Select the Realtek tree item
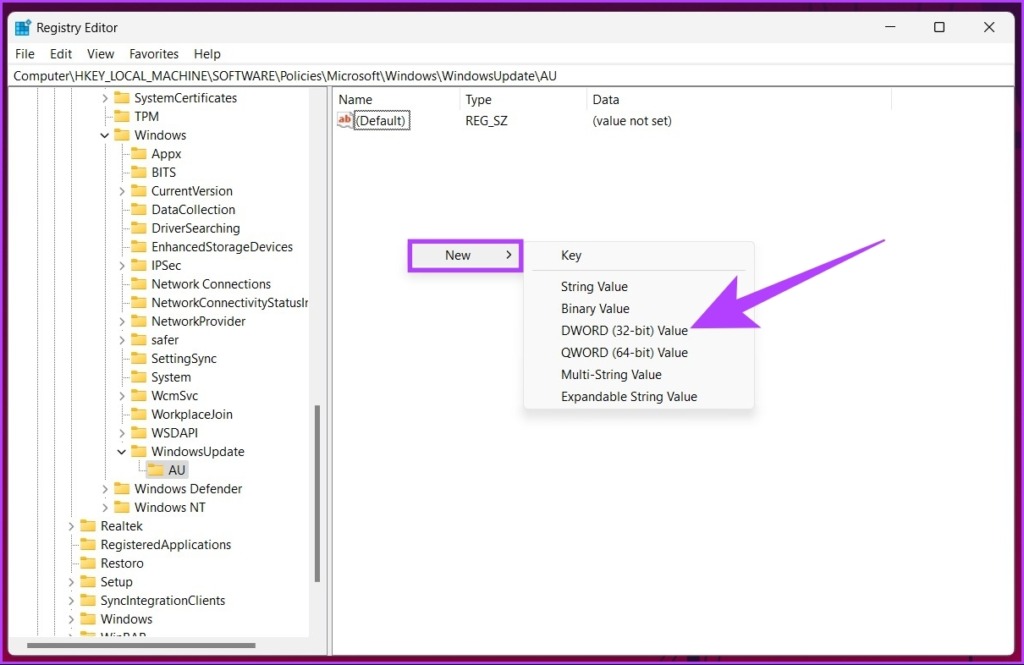 coord(121,526)
